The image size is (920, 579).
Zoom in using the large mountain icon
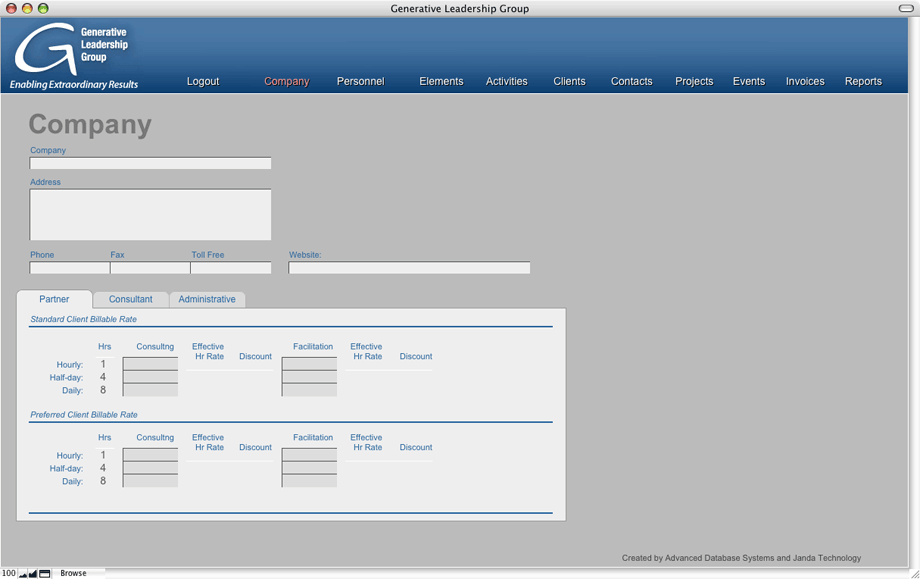click(x=33, y=574)
